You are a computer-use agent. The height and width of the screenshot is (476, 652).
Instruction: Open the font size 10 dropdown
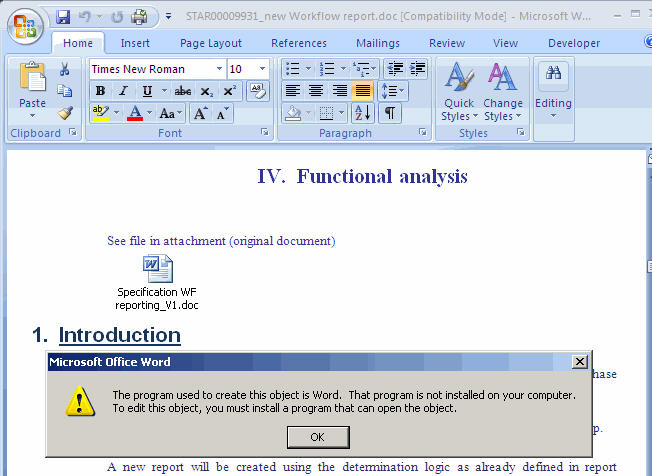click(262, 69)
